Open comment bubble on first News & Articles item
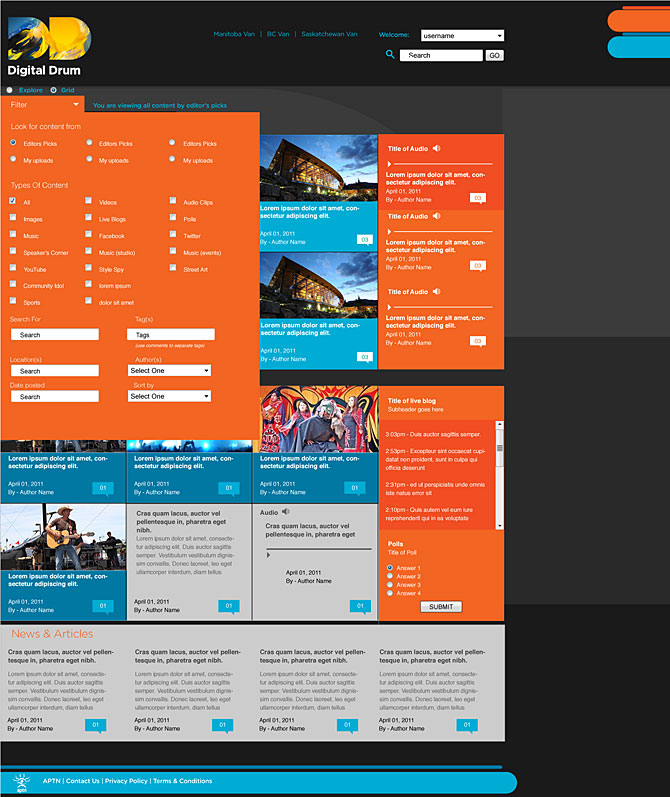Image resolution: width=670 pixels, height=797 pixels. (95, 725)
